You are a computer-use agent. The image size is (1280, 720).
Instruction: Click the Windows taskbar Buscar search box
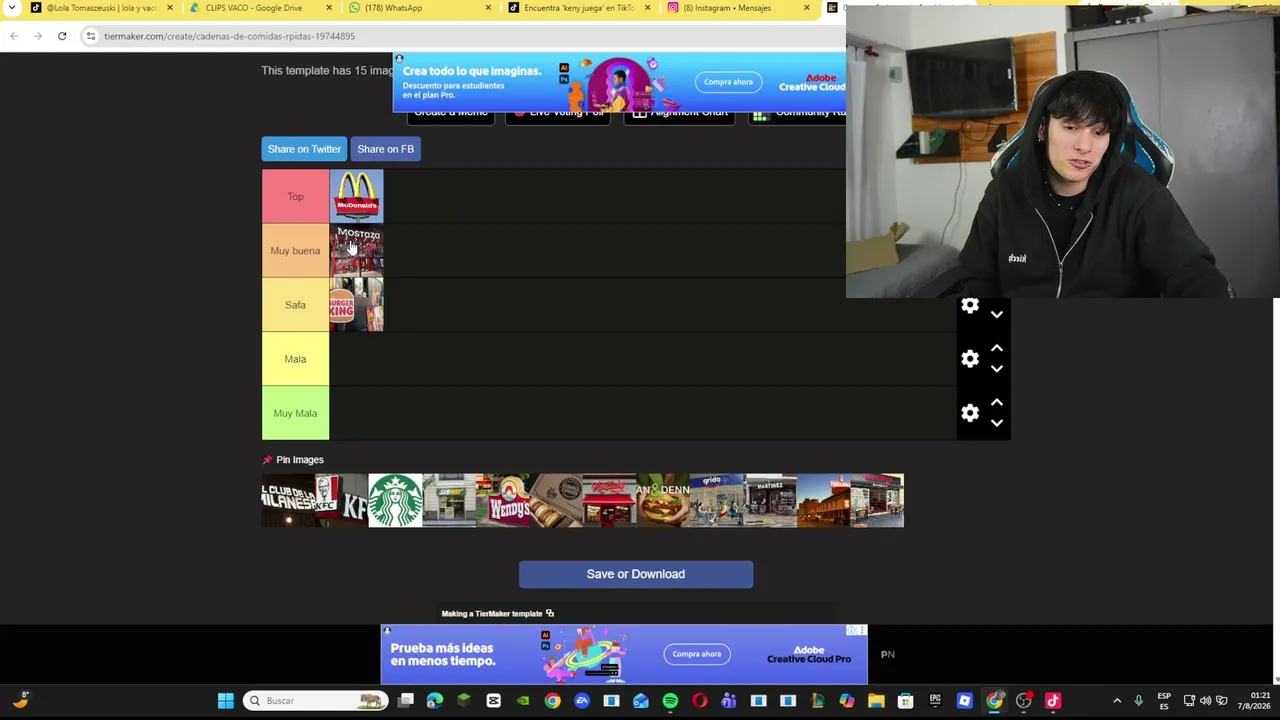(317, 701)
